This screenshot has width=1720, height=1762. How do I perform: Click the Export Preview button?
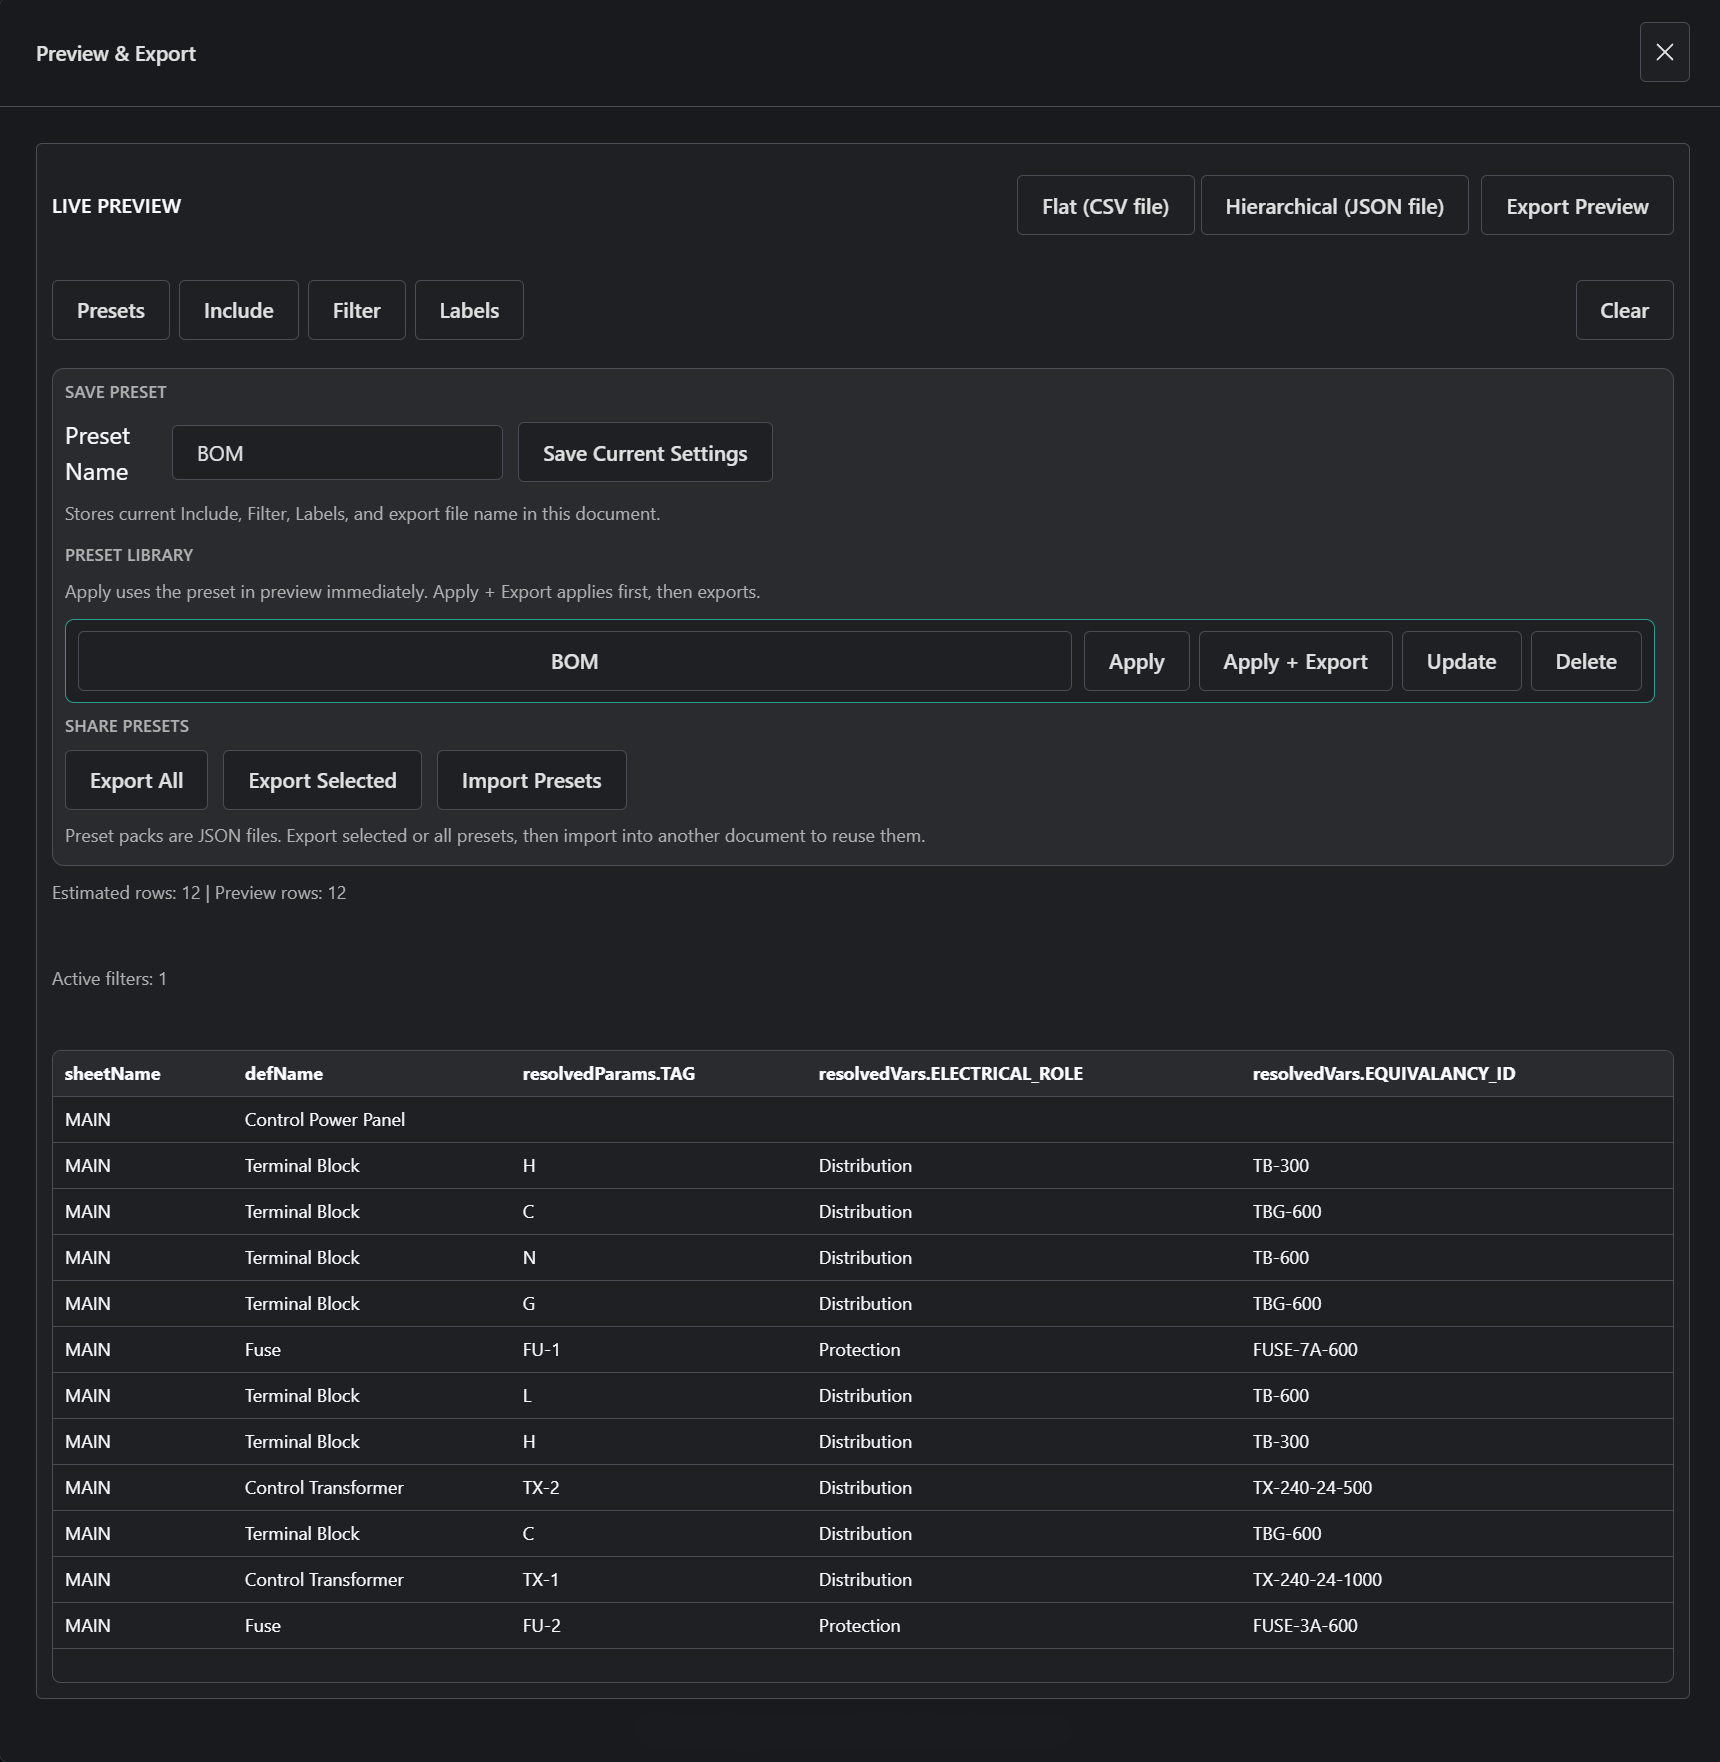(1577, 206)
